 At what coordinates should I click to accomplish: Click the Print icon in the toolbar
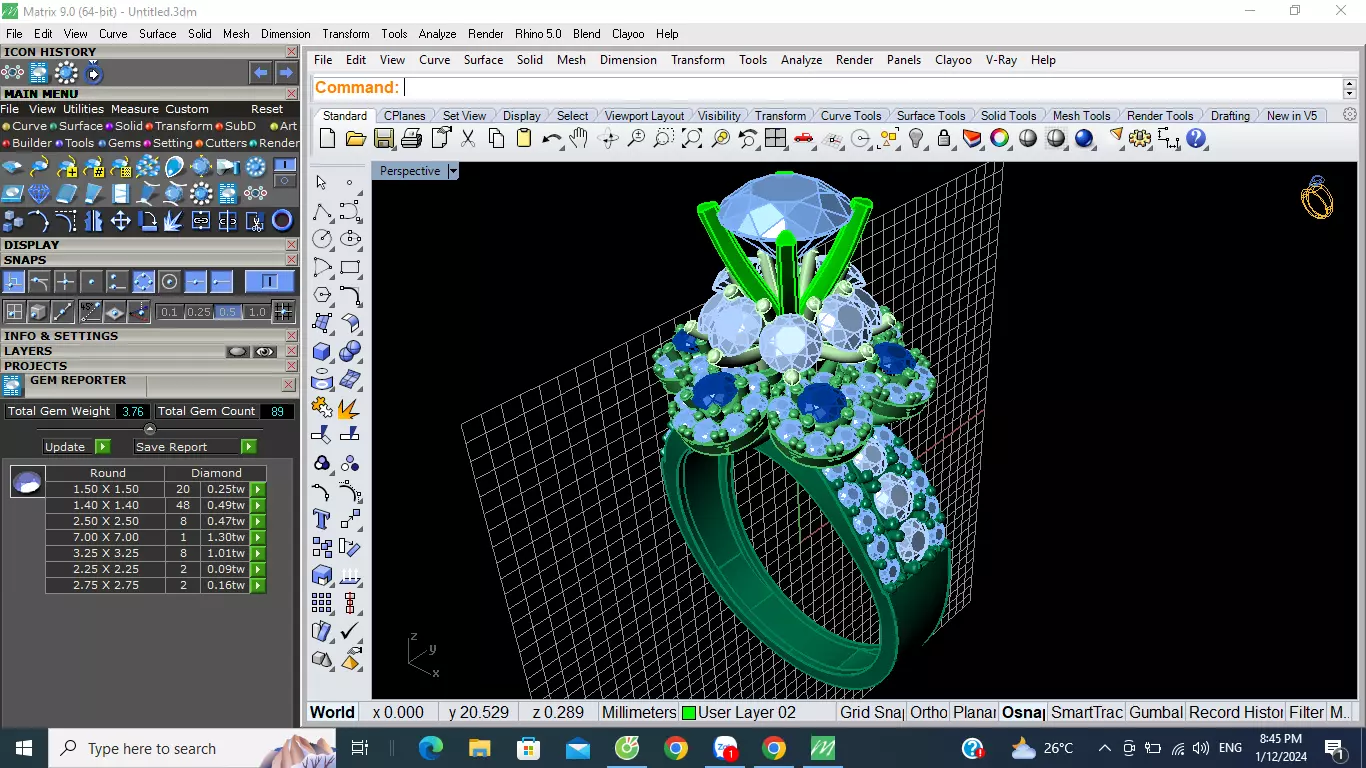pyautogui.click(x=411, y=139)
